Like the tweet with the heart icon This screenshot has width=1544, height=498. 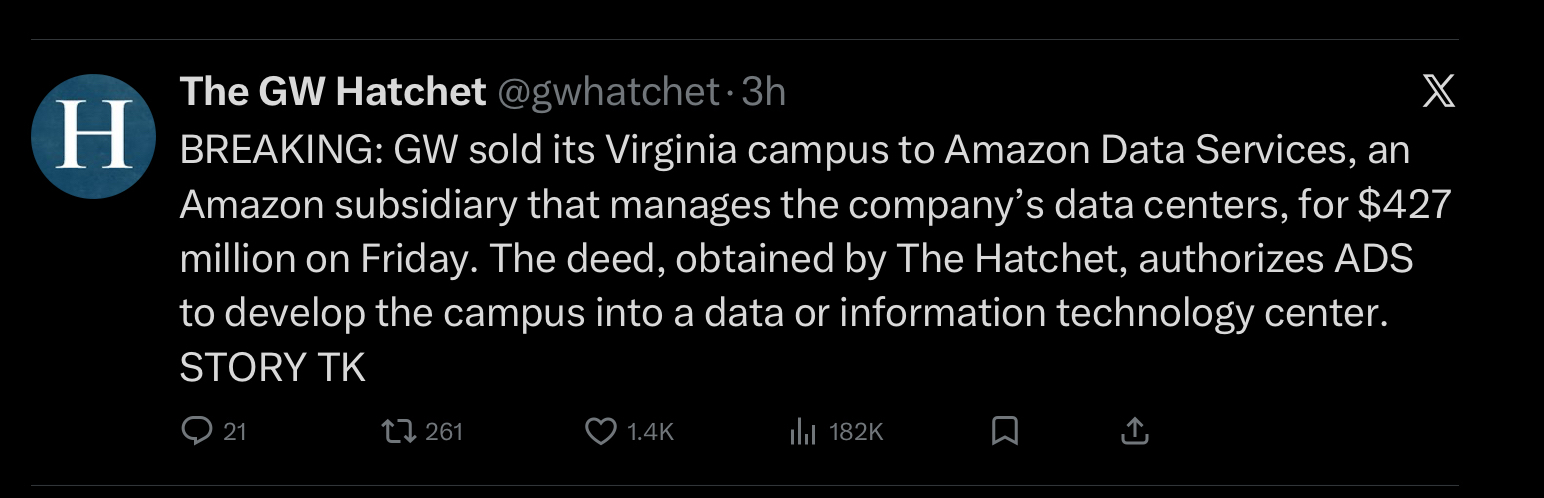pos(599,431)
